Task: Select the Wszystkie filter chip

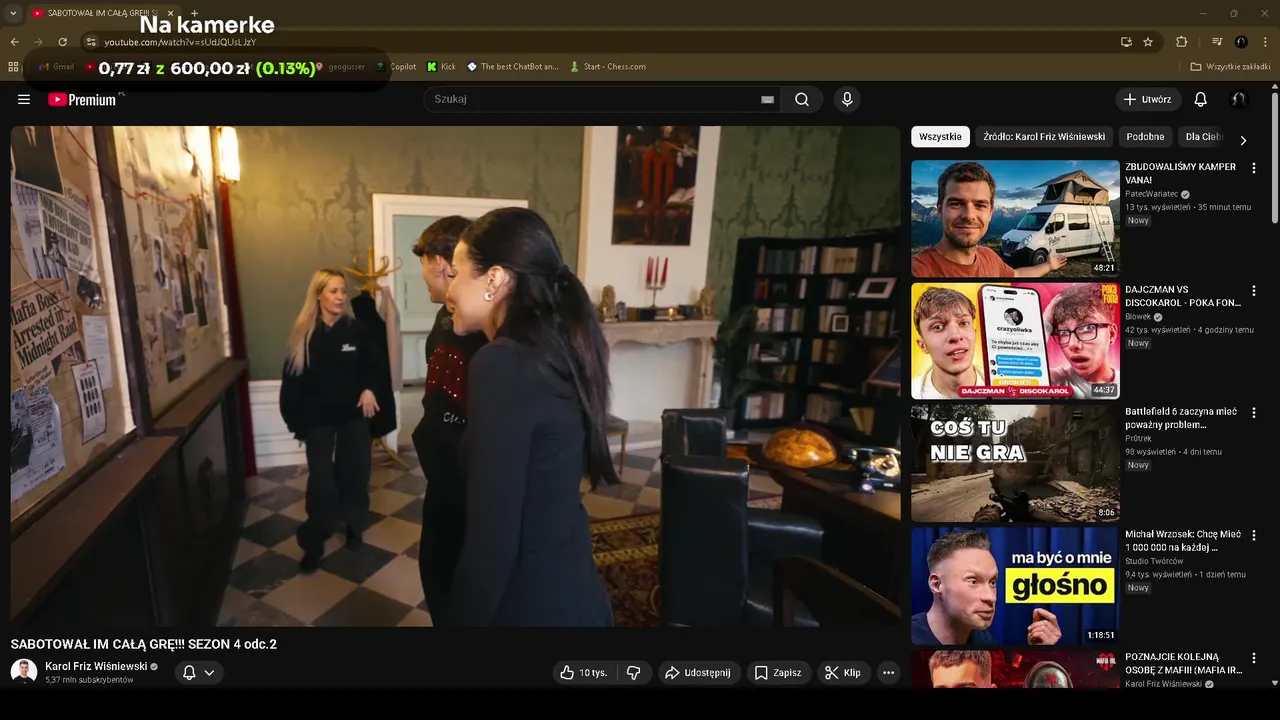Action: pyautogui.click(x=940, y=137)
